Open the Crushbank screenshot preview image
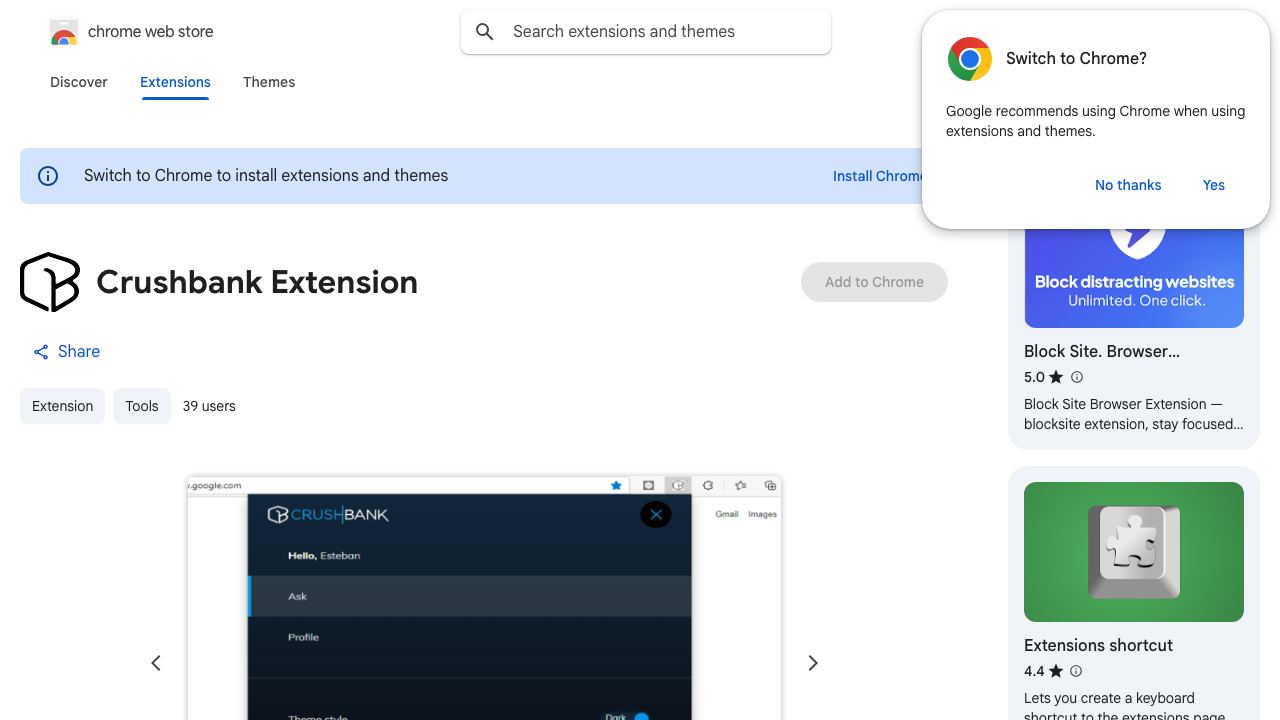 point(484,598)
